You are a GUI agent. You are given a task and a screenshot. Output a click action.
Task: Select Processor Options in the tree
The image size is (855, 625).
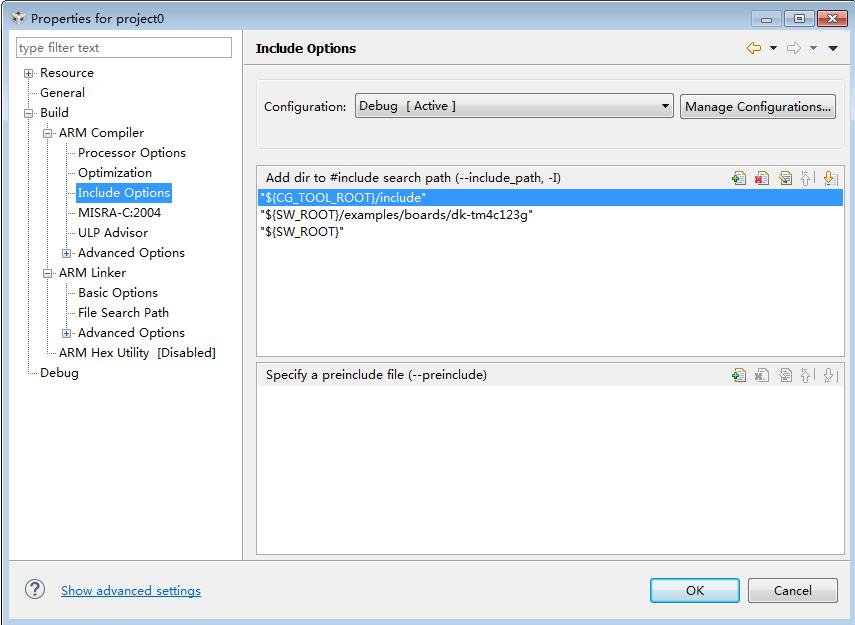tap(132, 153)
